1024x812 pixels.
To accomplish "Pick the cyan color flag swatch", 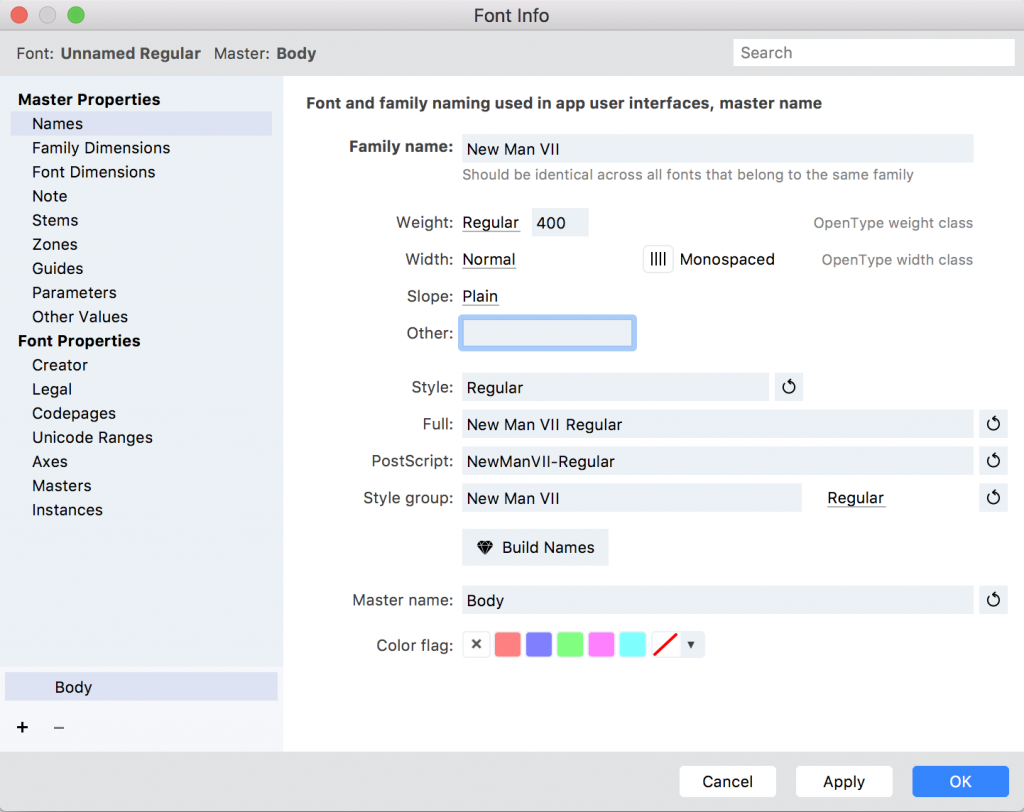I will [632, 645].
